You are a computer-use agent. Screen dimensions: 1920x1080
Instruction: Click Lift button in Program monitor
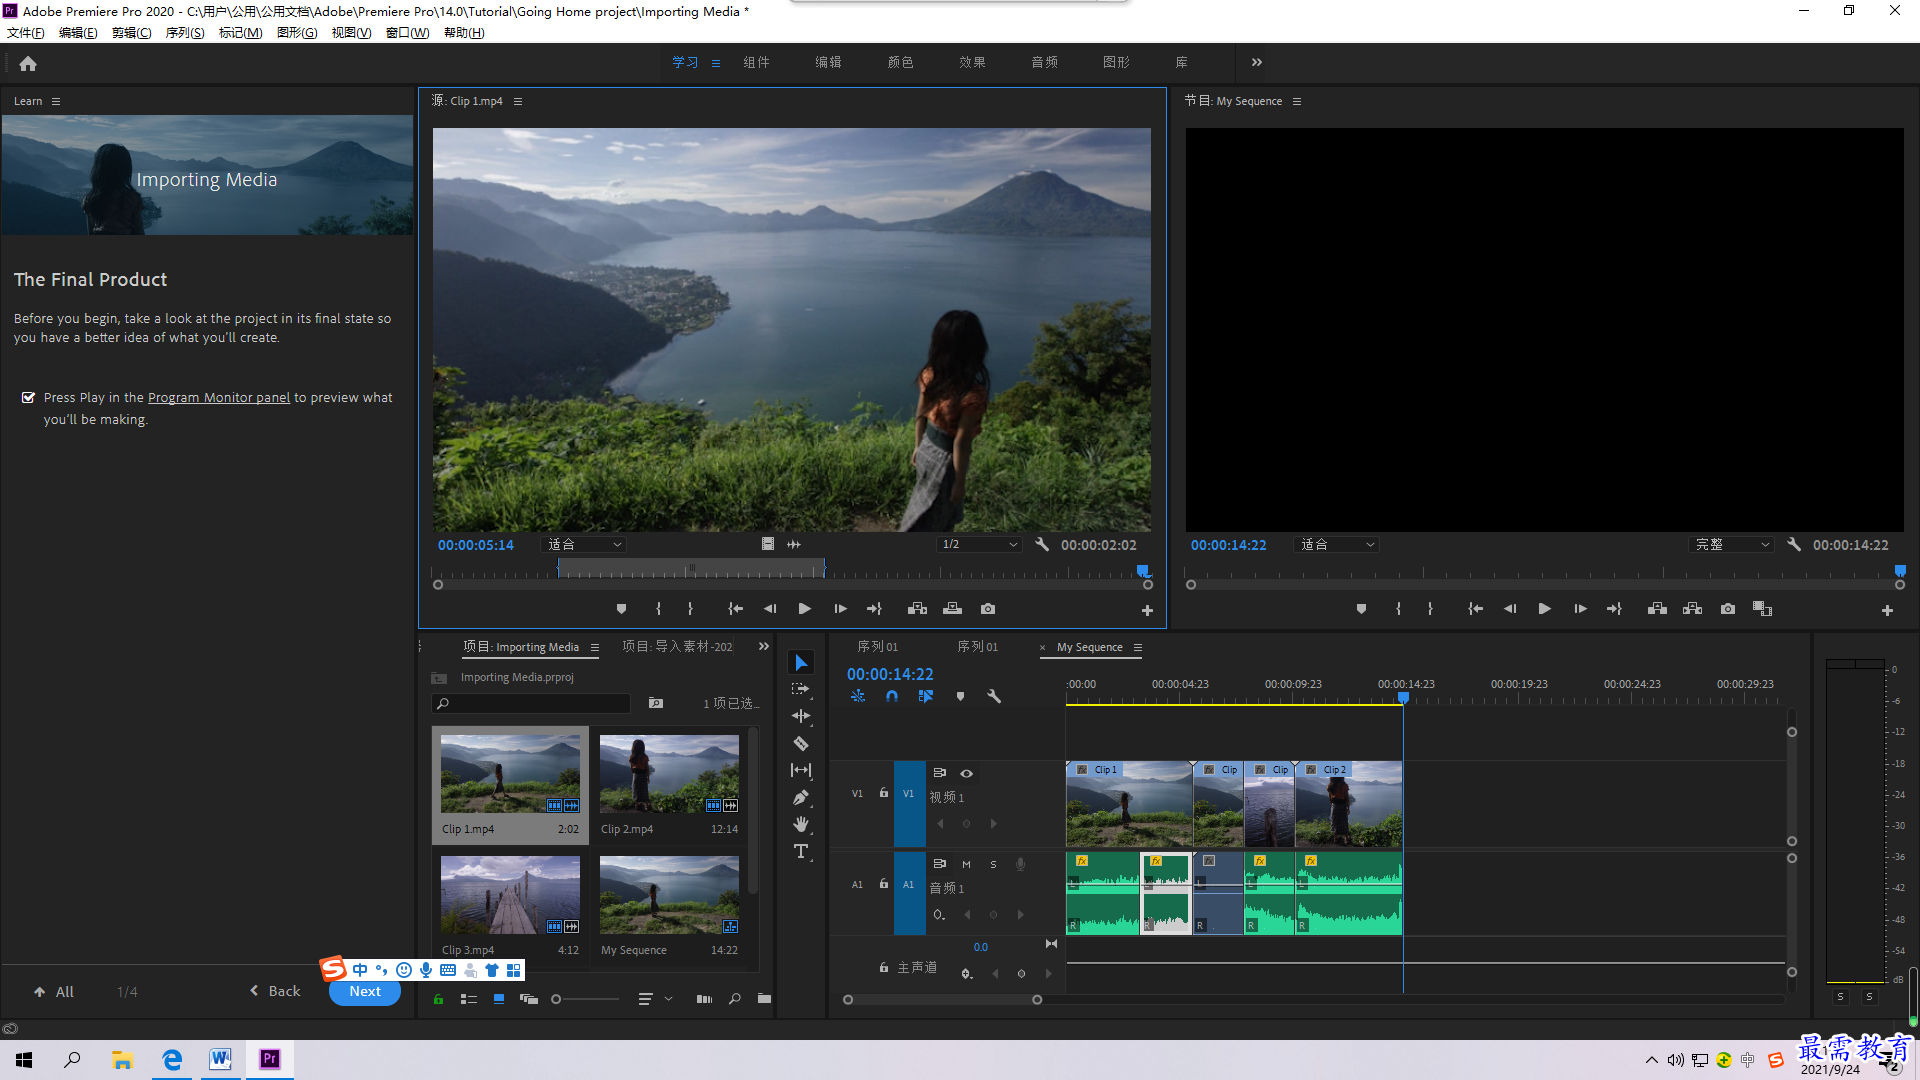point(1657,609)
